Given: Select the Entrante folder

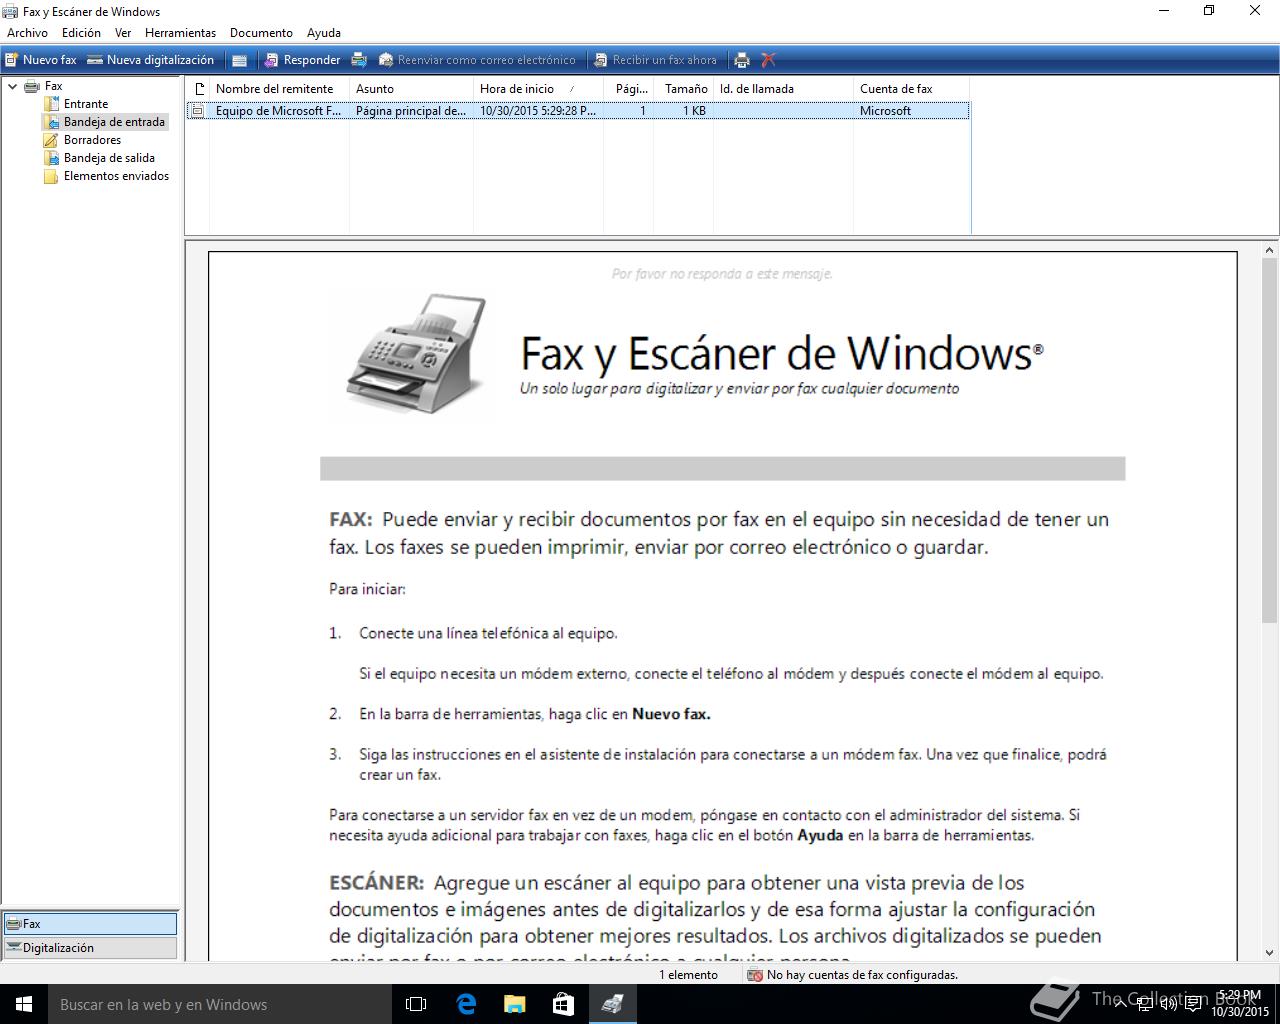Looking at the screenshot, I should (x=86, y=104).
